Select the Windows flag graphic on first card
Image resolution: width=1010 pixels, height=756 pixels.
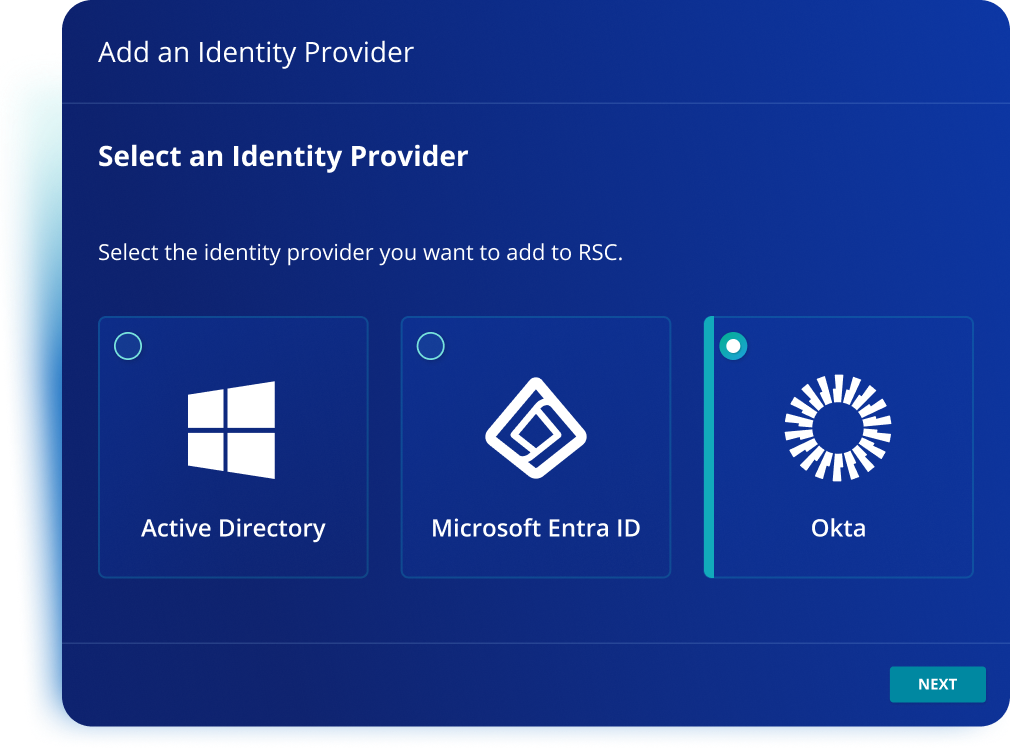pyautogui.click(x=232, y=430)
